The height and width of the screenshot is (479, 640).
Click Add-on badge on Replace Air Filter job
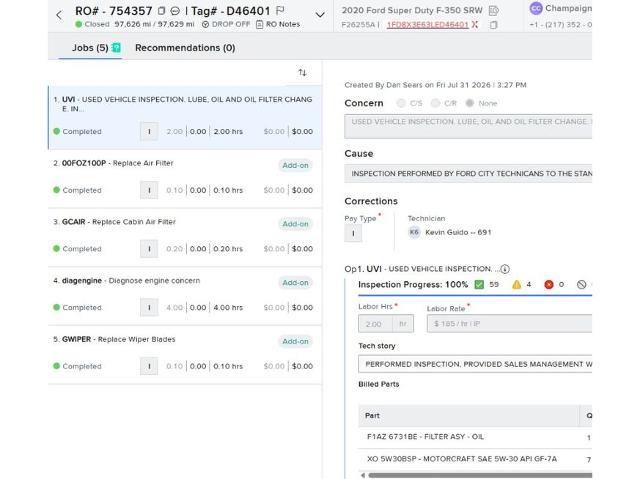click(x=296, y=165)
